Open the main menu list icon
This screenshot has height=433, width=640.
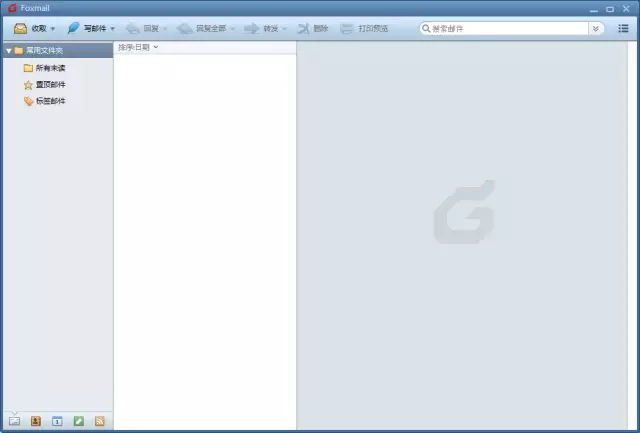tap(623, 28)
